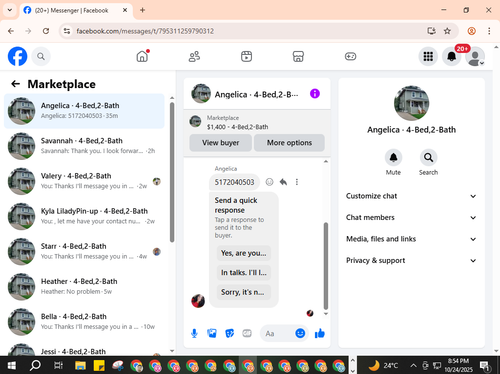500x374 pixels.
Task: Open the Savannah 4-Bed,2-Bath conversation
Action: (x=84, y=146)
